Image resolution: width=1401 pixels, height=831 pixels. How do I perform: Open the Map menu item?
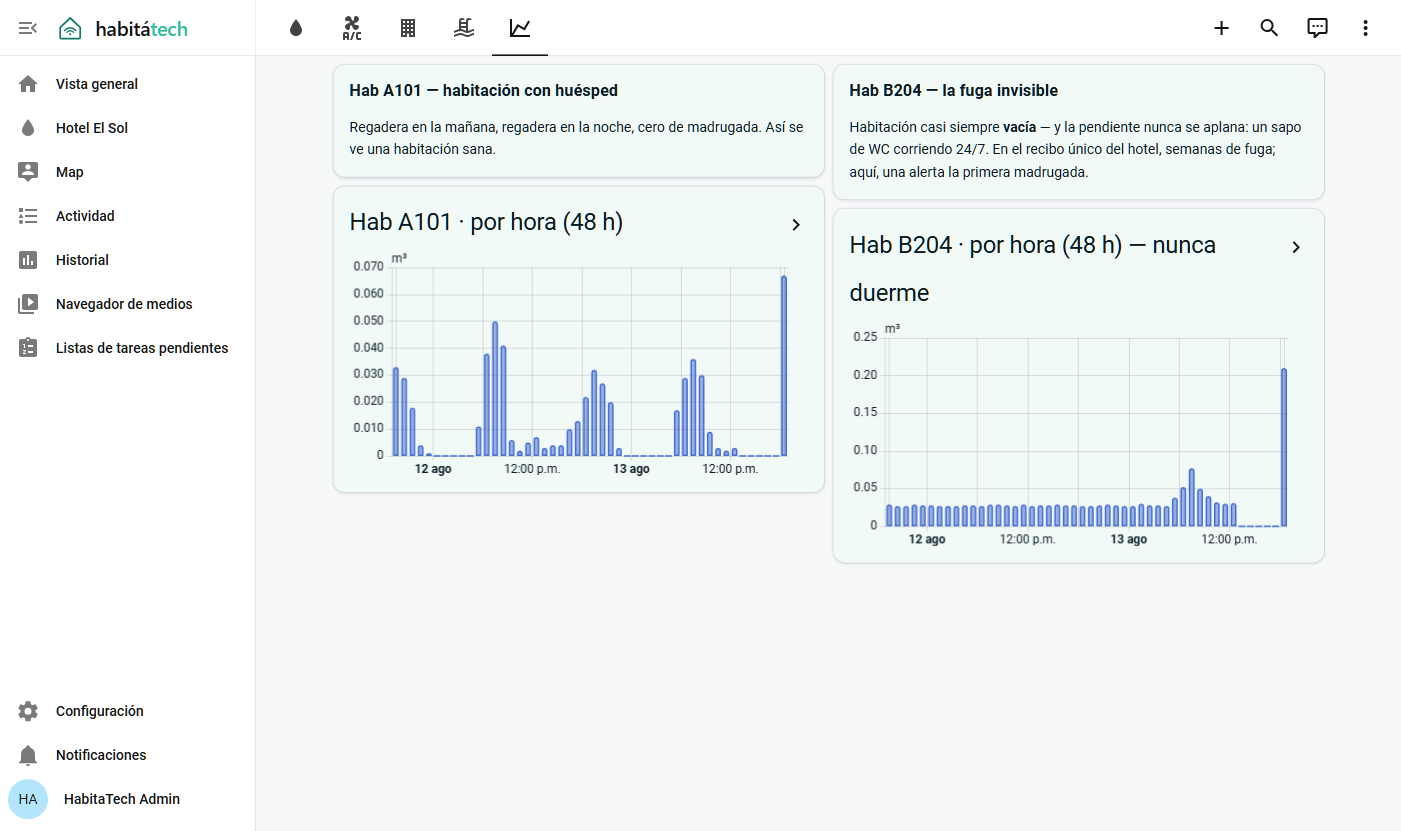pyautogui.click(x=128, y=172)
